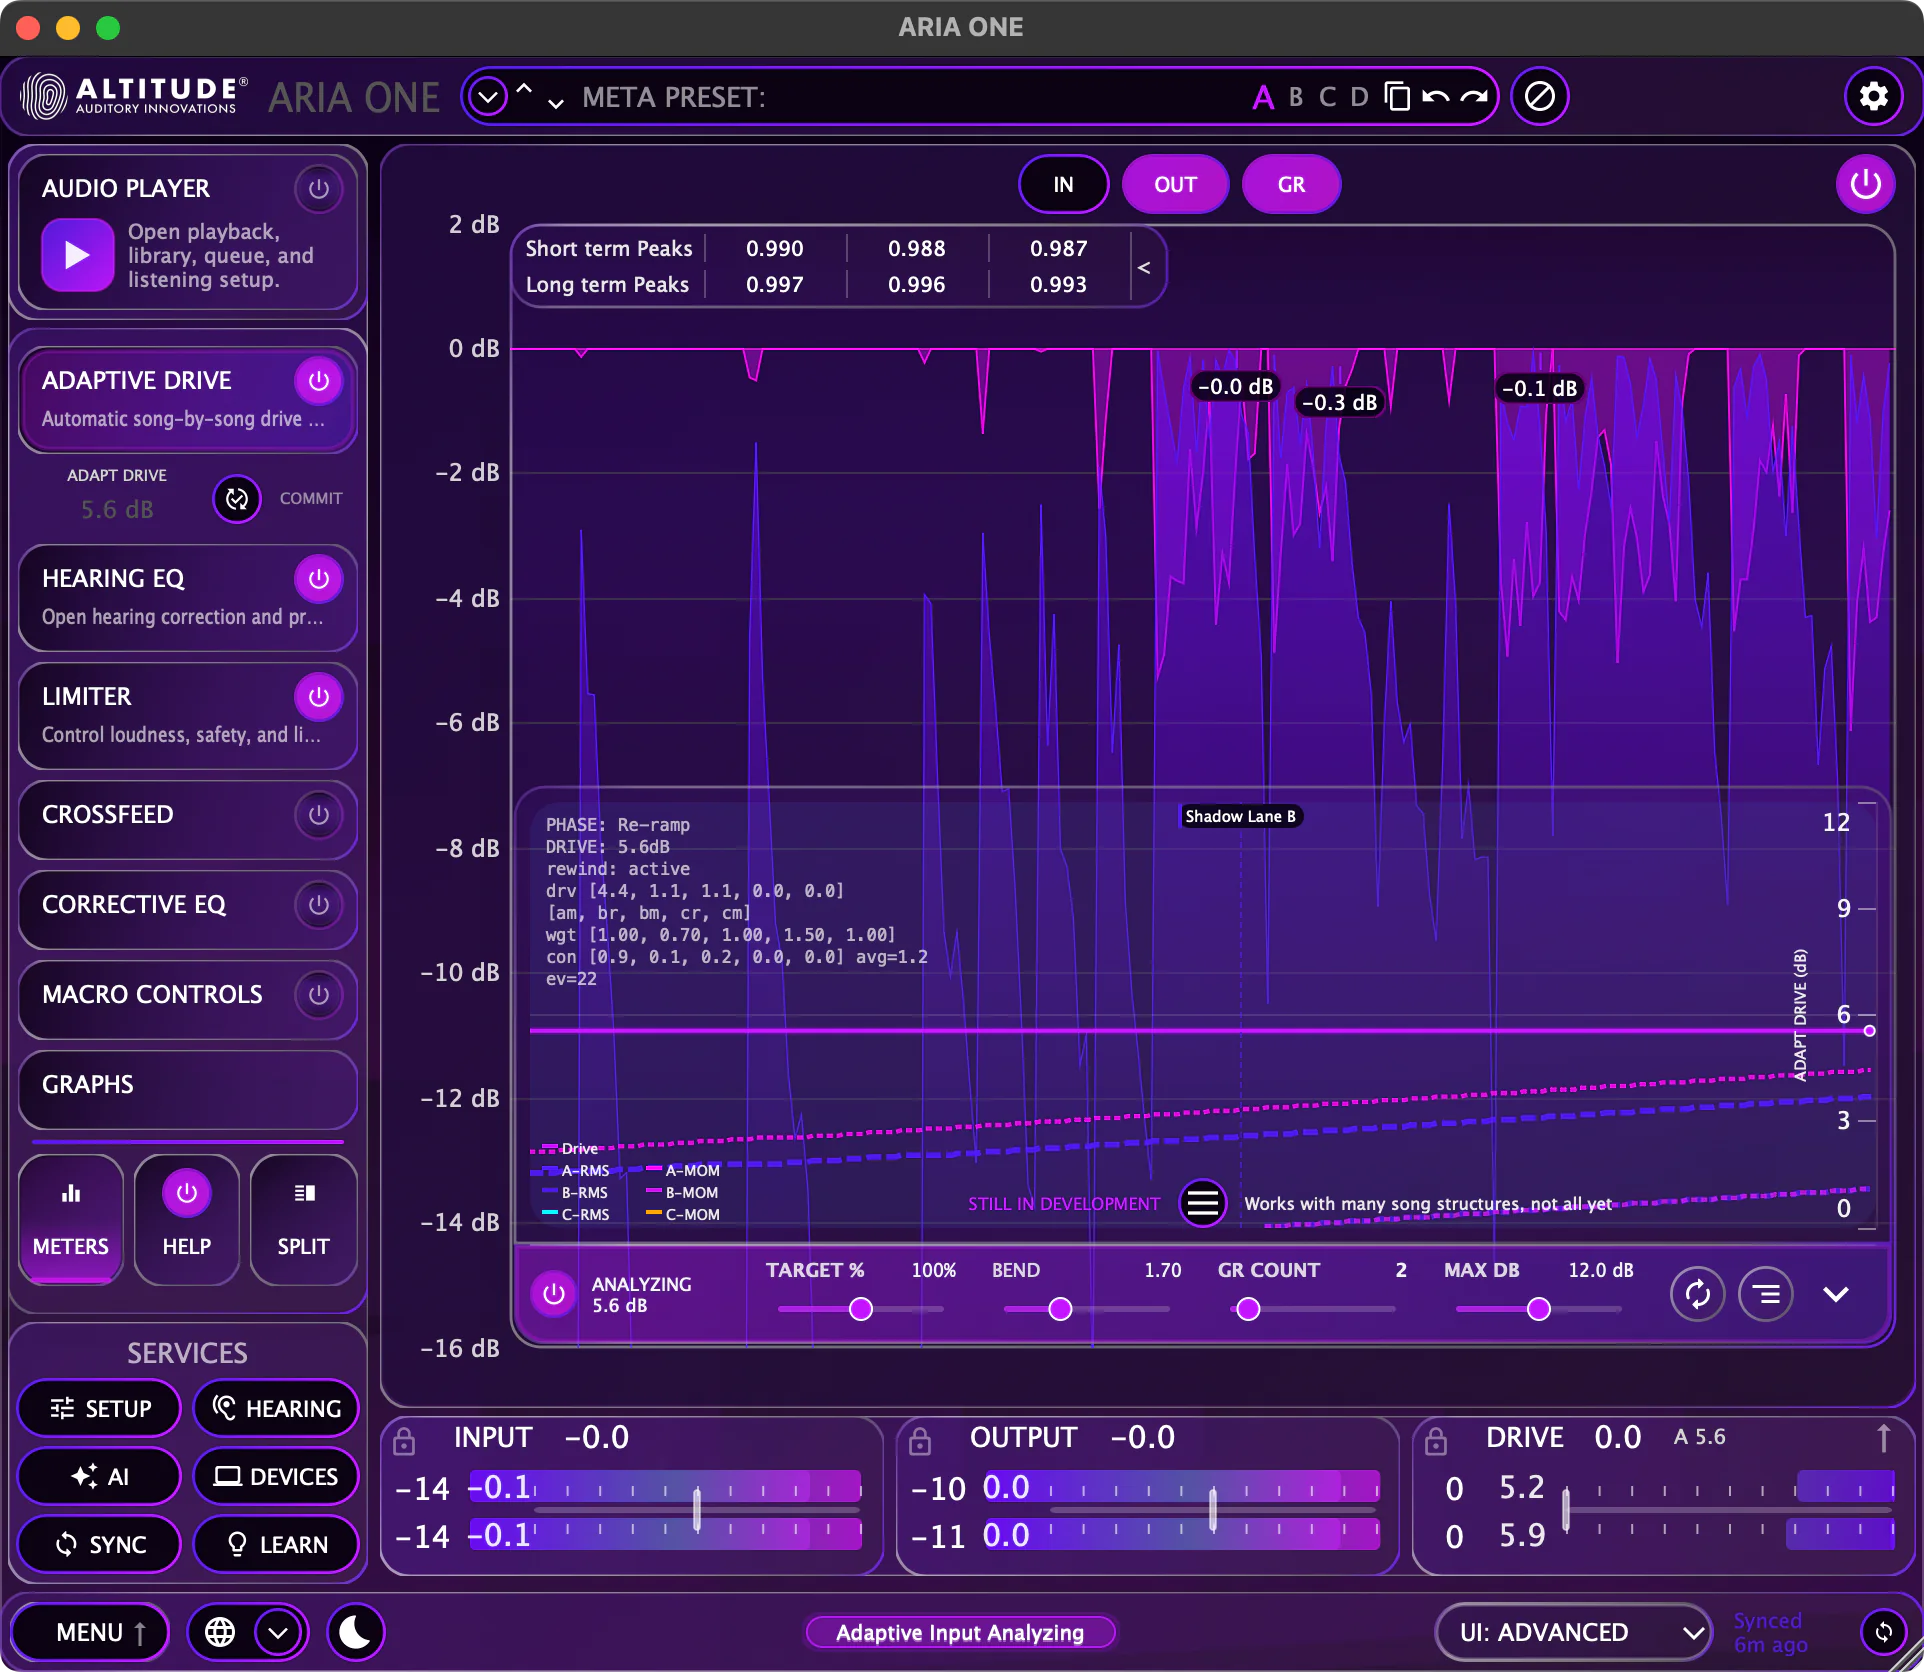The width and height of the screenshot is (1924, 1672).
Task: Select preset slot D
Action: tap(1359, 97)
